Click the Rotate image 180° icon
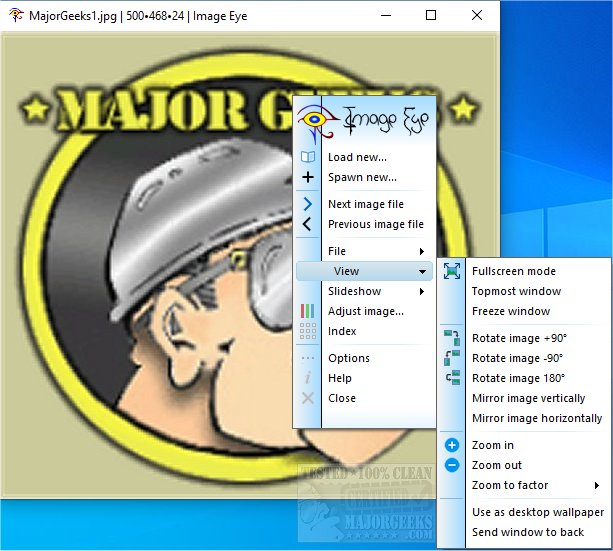 point(453,378)
